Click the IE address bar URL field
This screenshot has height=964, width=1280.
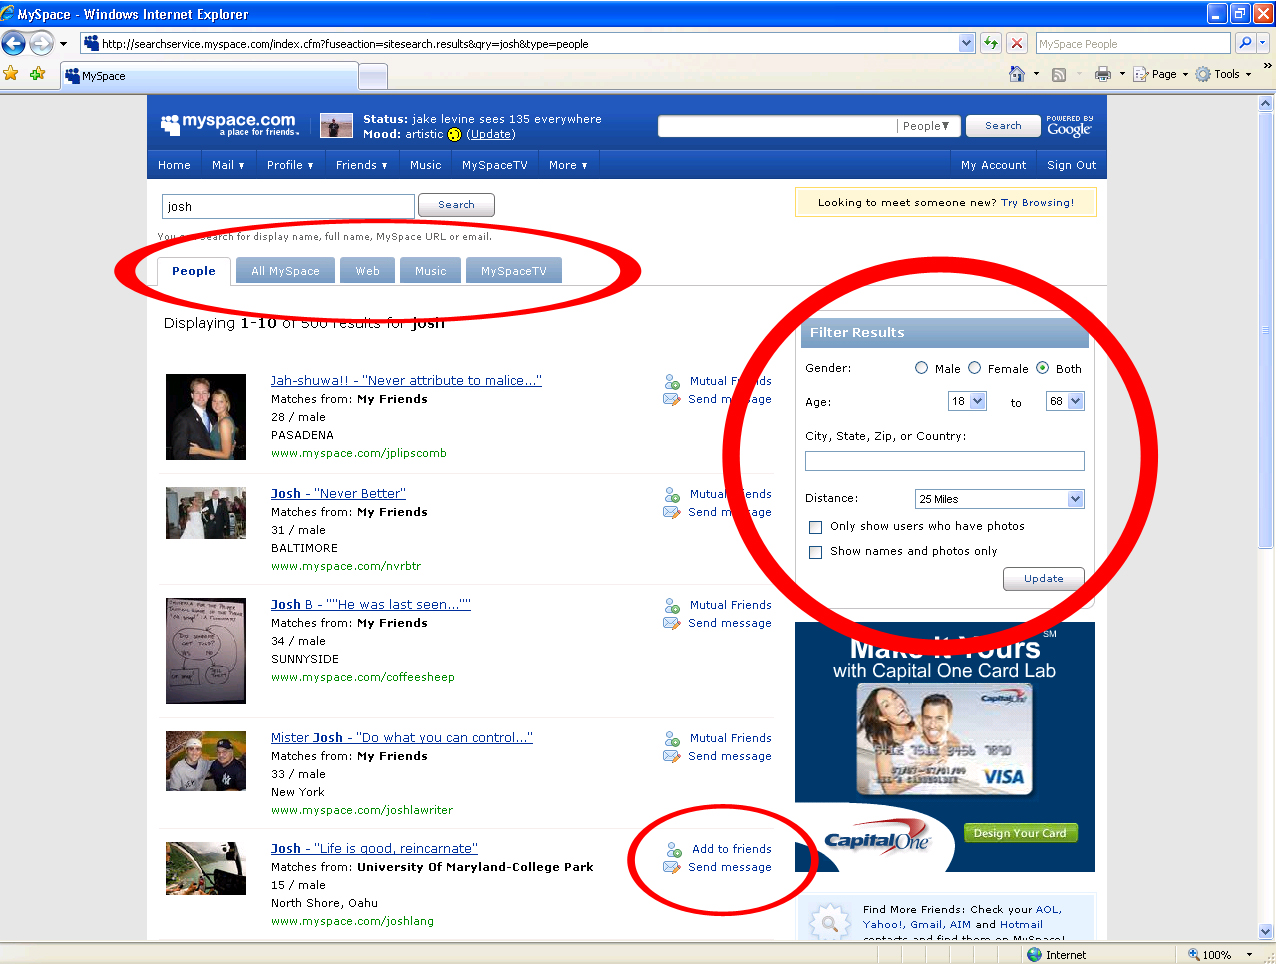tap(520, 43)
